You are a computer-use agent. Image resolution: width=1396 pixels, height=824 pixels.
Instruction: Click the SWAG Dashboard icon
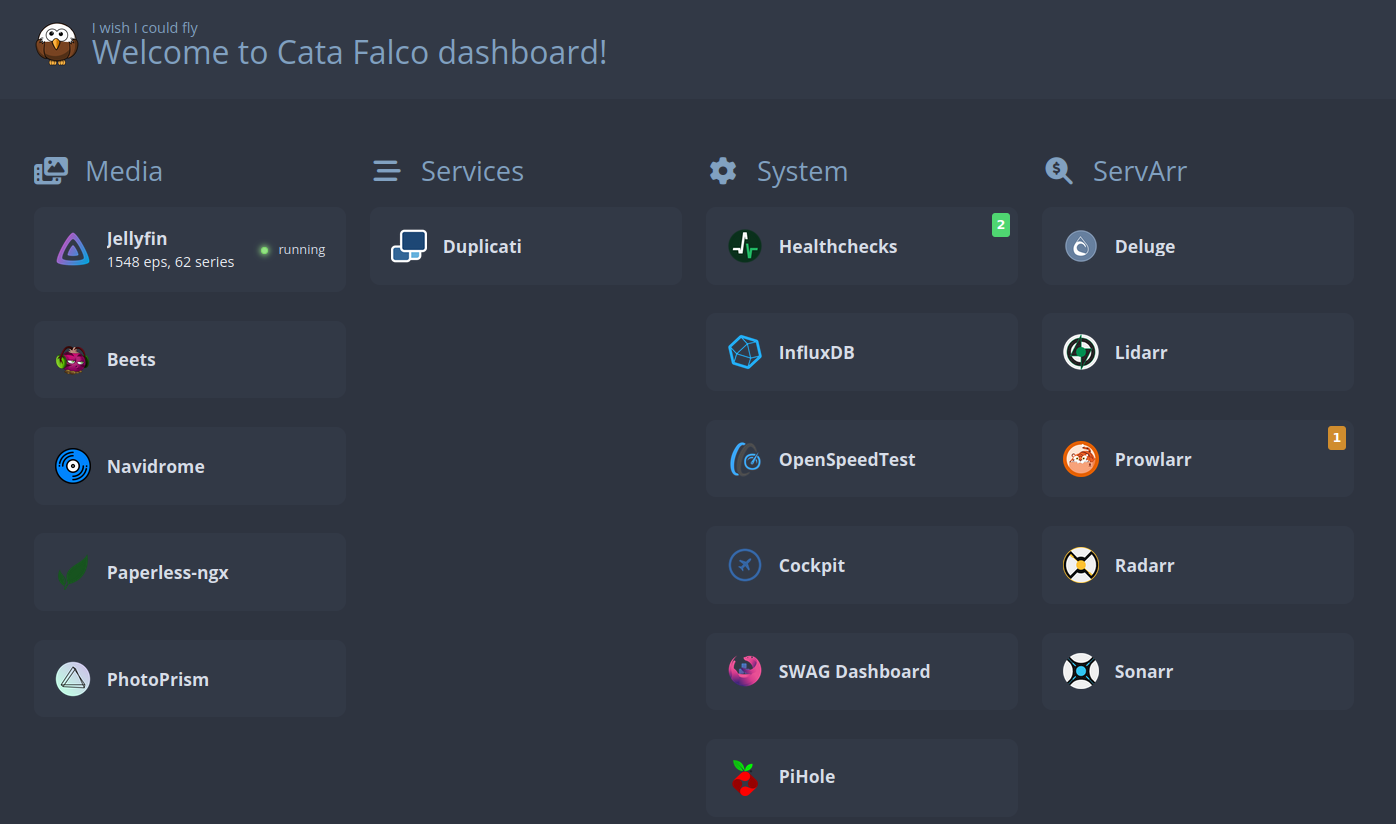(x=745, y=671)
